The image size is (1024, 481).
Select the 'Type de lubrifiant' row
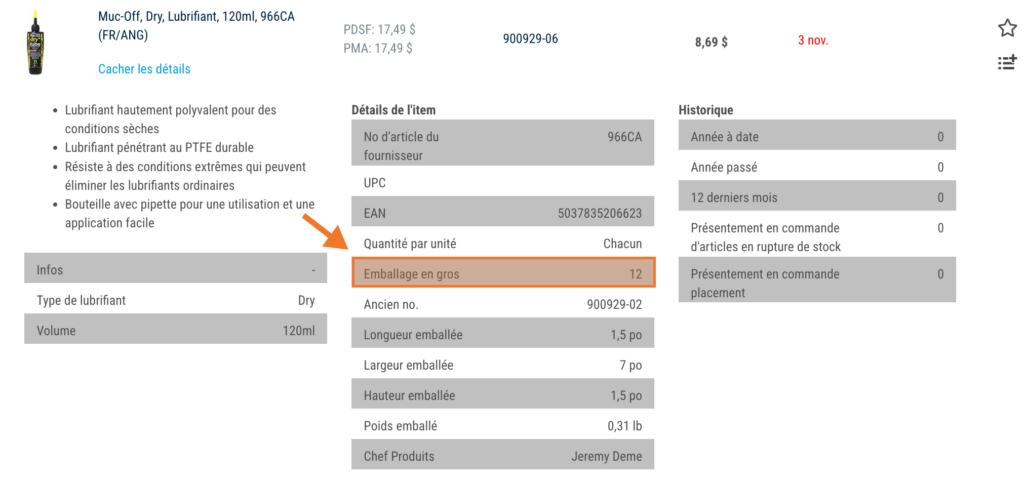tap(175, 300)
